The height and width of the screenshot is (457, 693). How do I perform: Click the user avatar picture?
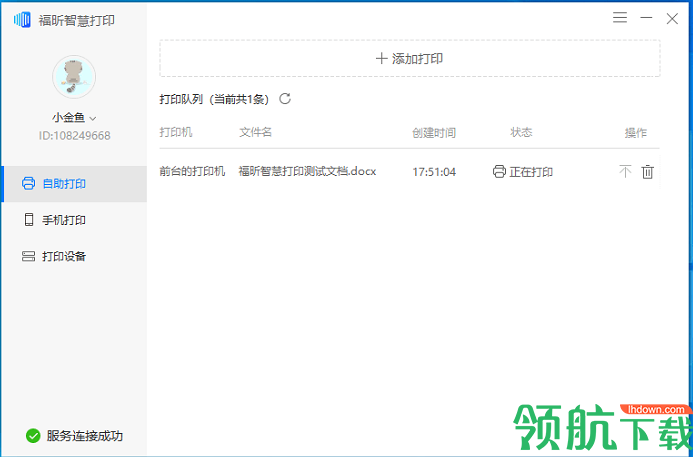coord(74,76)
